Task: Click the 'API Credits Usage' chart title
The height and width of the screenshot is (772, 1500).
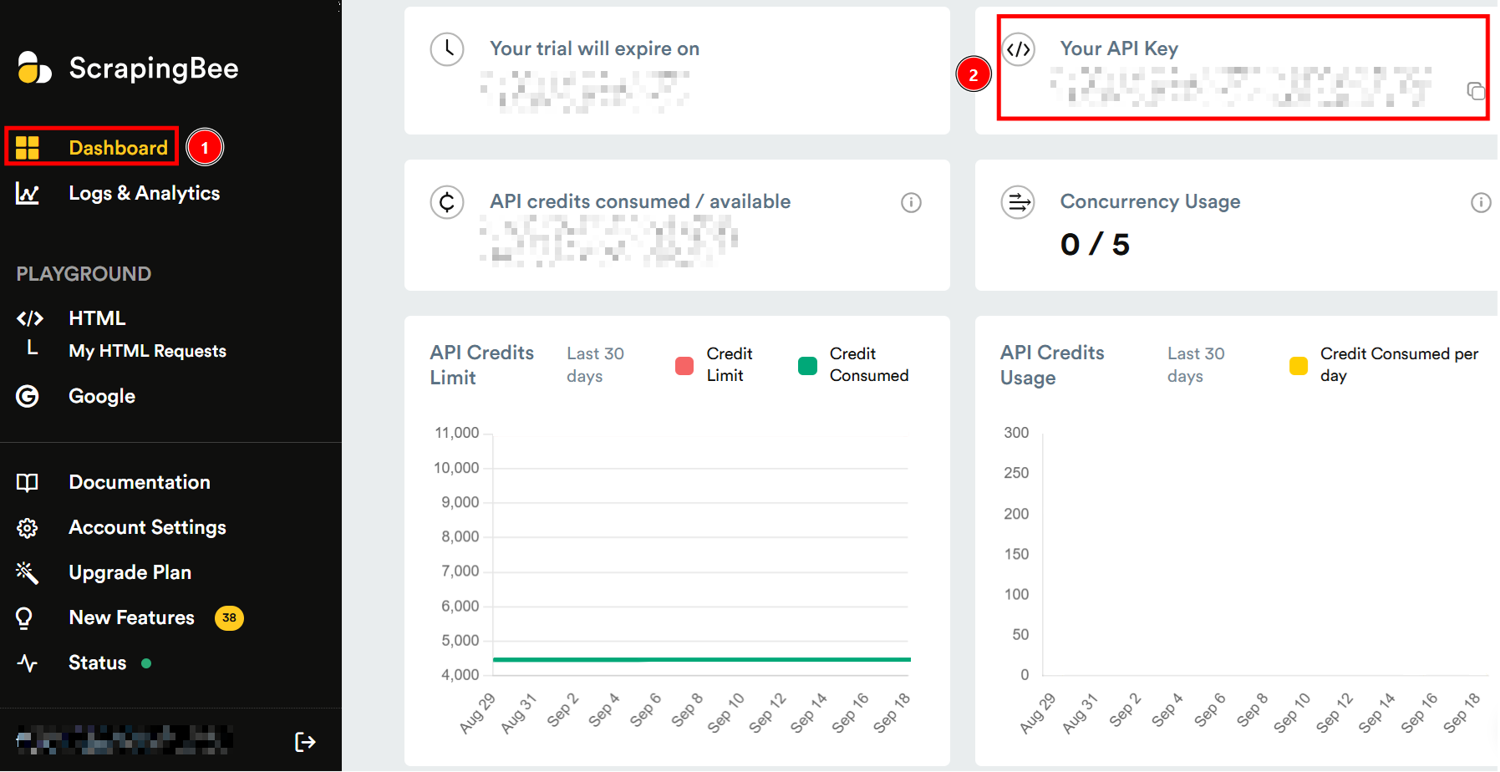Action: [x=1052, y=365]
